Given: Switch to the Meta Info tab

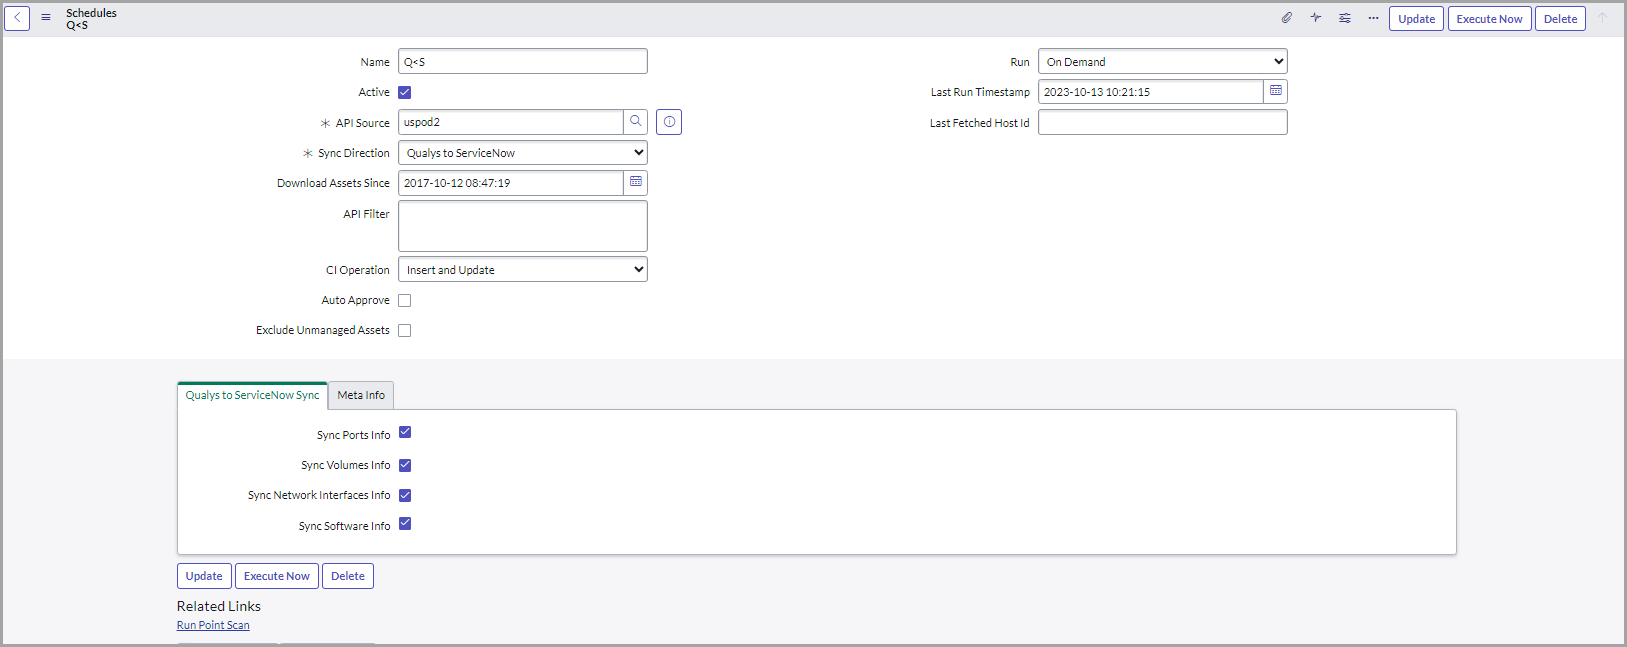Looking at the screenshot, I should pos(361,395).
